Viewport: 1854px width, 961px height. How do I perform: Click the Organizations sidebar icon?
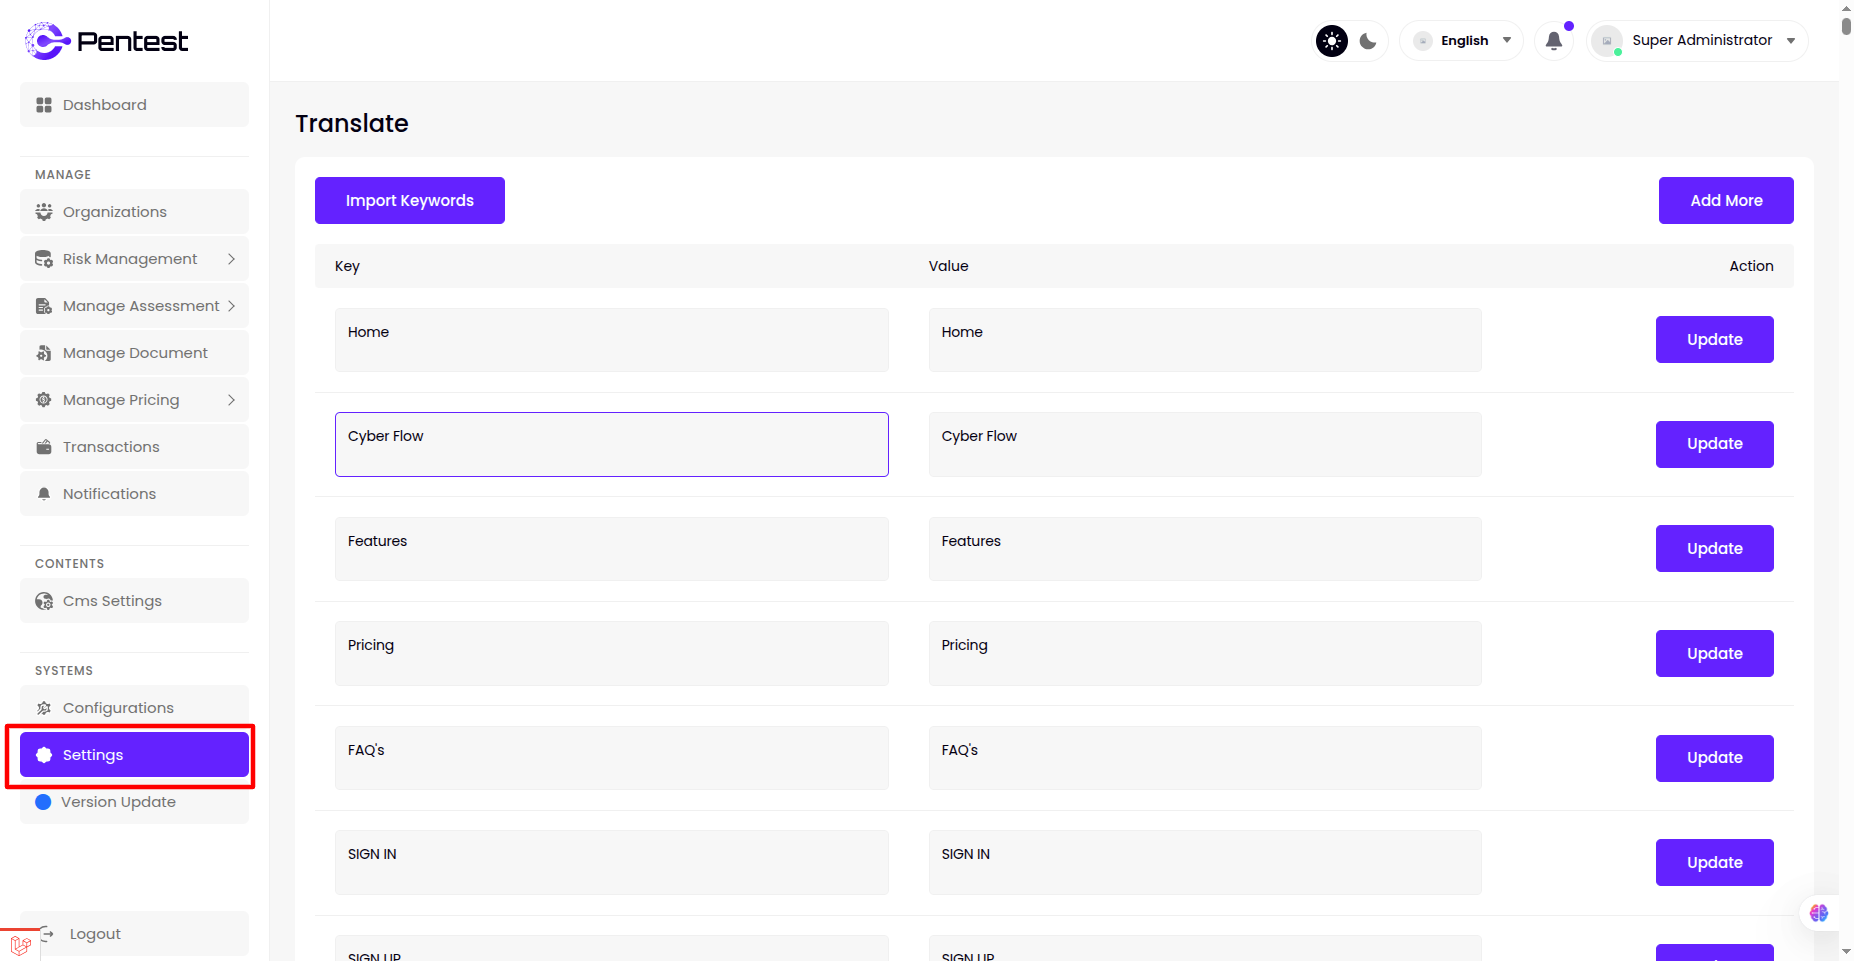click(44, 212)
